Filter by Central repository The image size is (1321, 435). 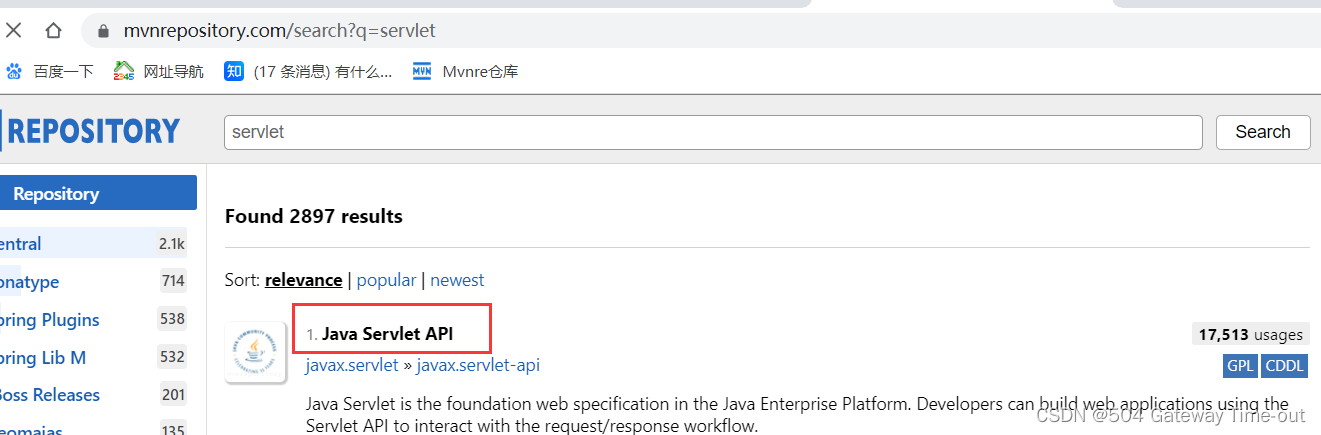point(21,244)
